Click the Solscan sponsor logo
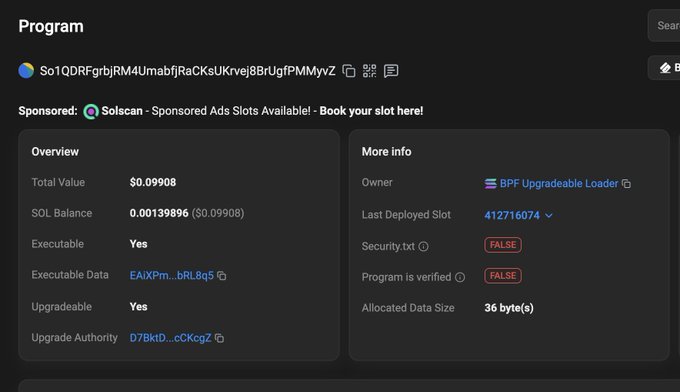 pyautogui.click(x=91, y=111)
